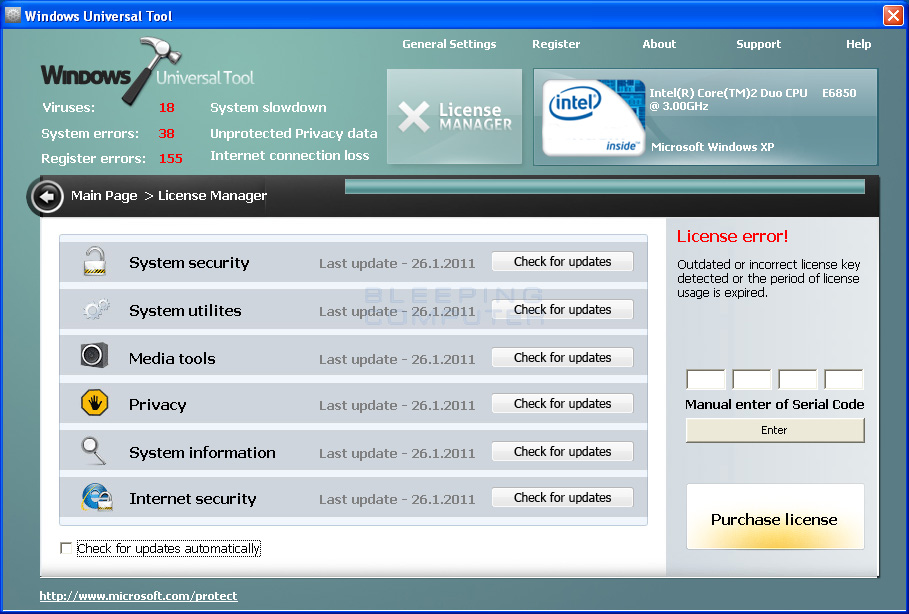Viewport: 909px width, 614px height.
Task: Check for updates for System security
Action: 562,261
